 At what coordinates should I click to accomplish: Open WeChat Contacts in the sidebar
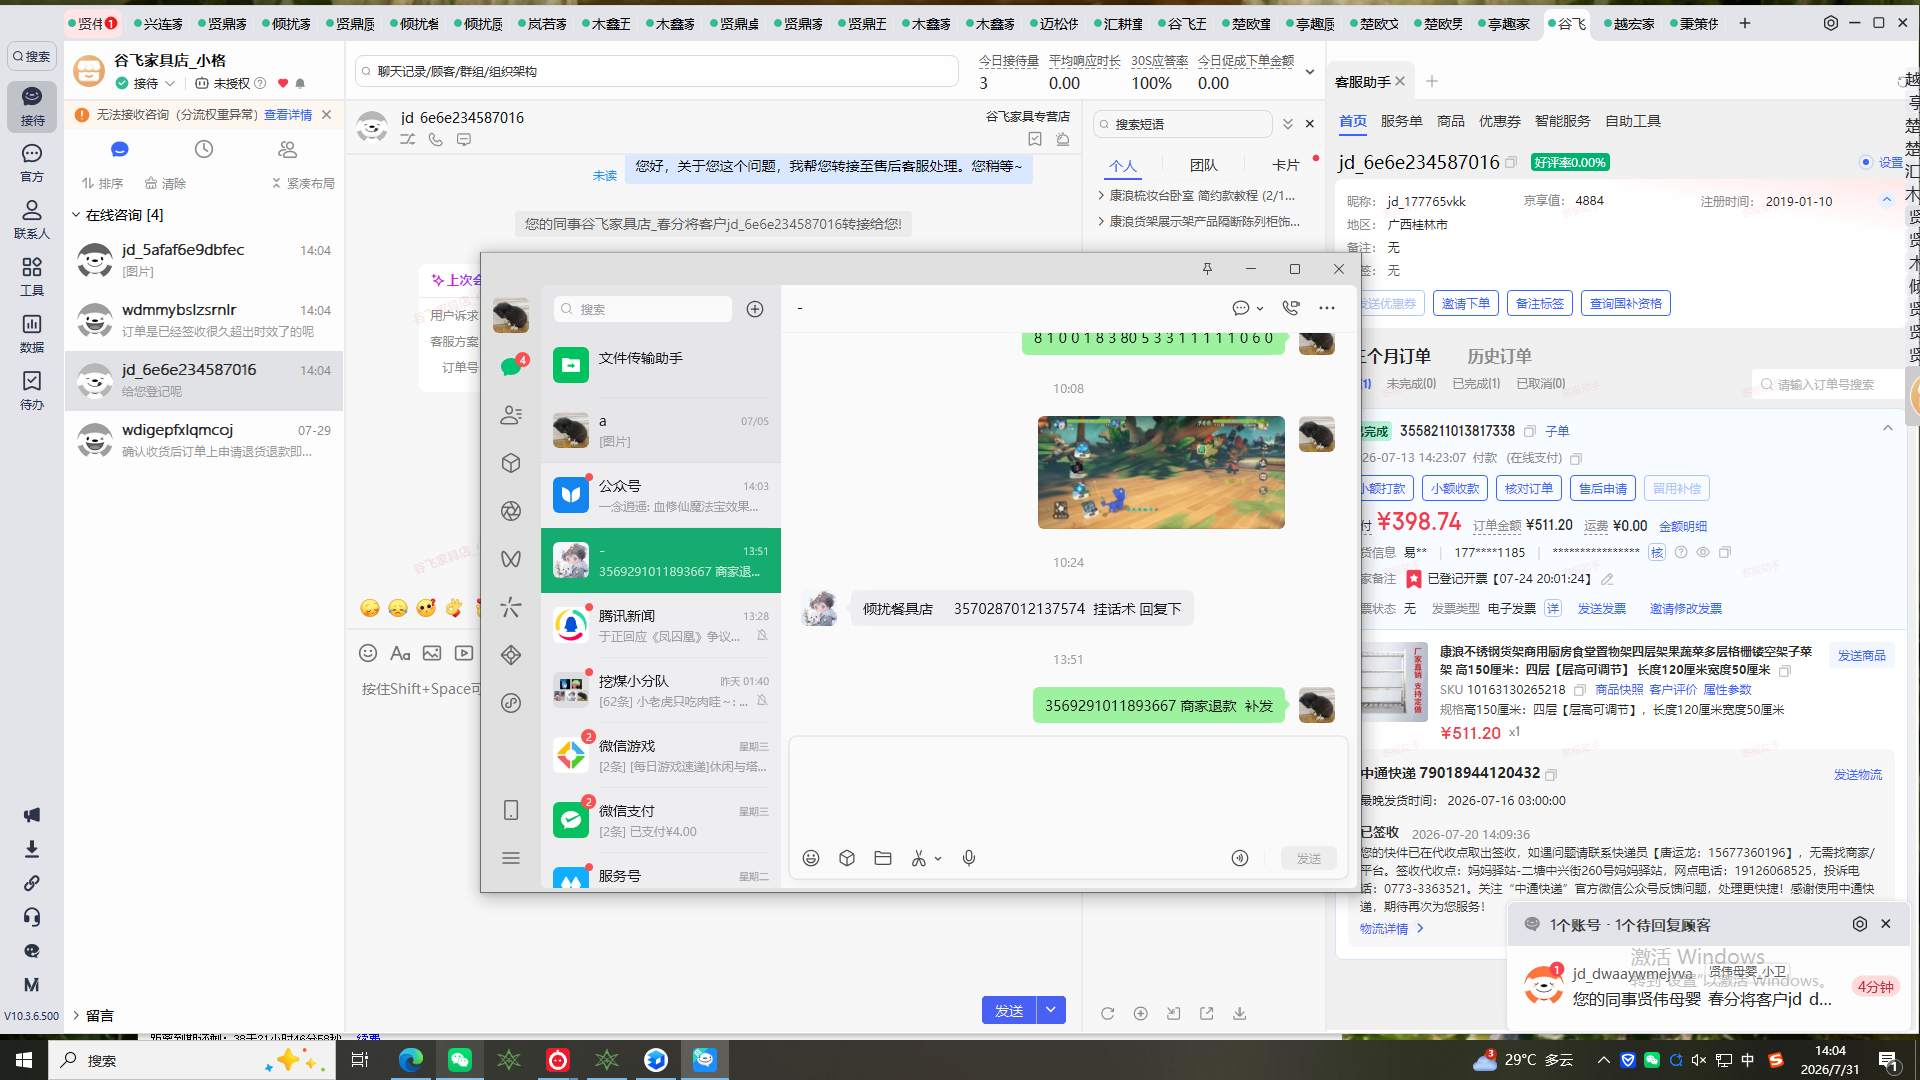point(511,415)
